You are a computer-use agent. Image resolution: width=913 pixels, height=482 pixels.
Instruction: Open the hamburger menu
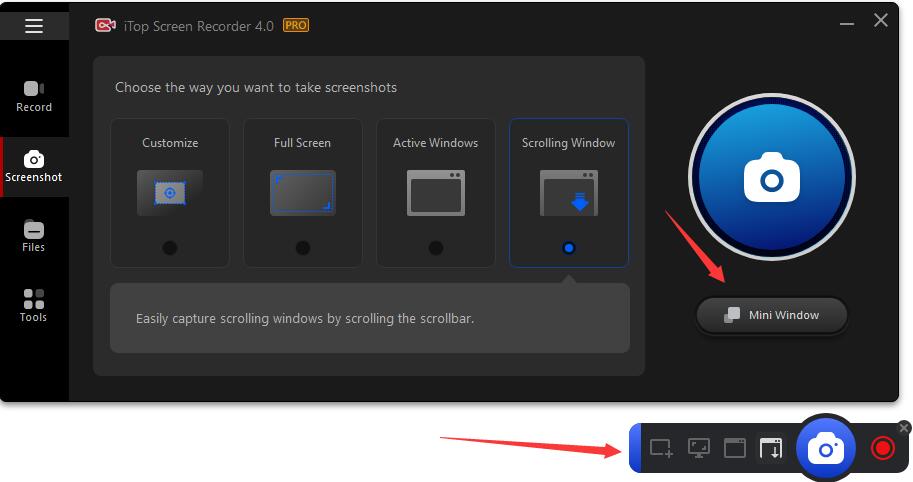click(34, 26)
